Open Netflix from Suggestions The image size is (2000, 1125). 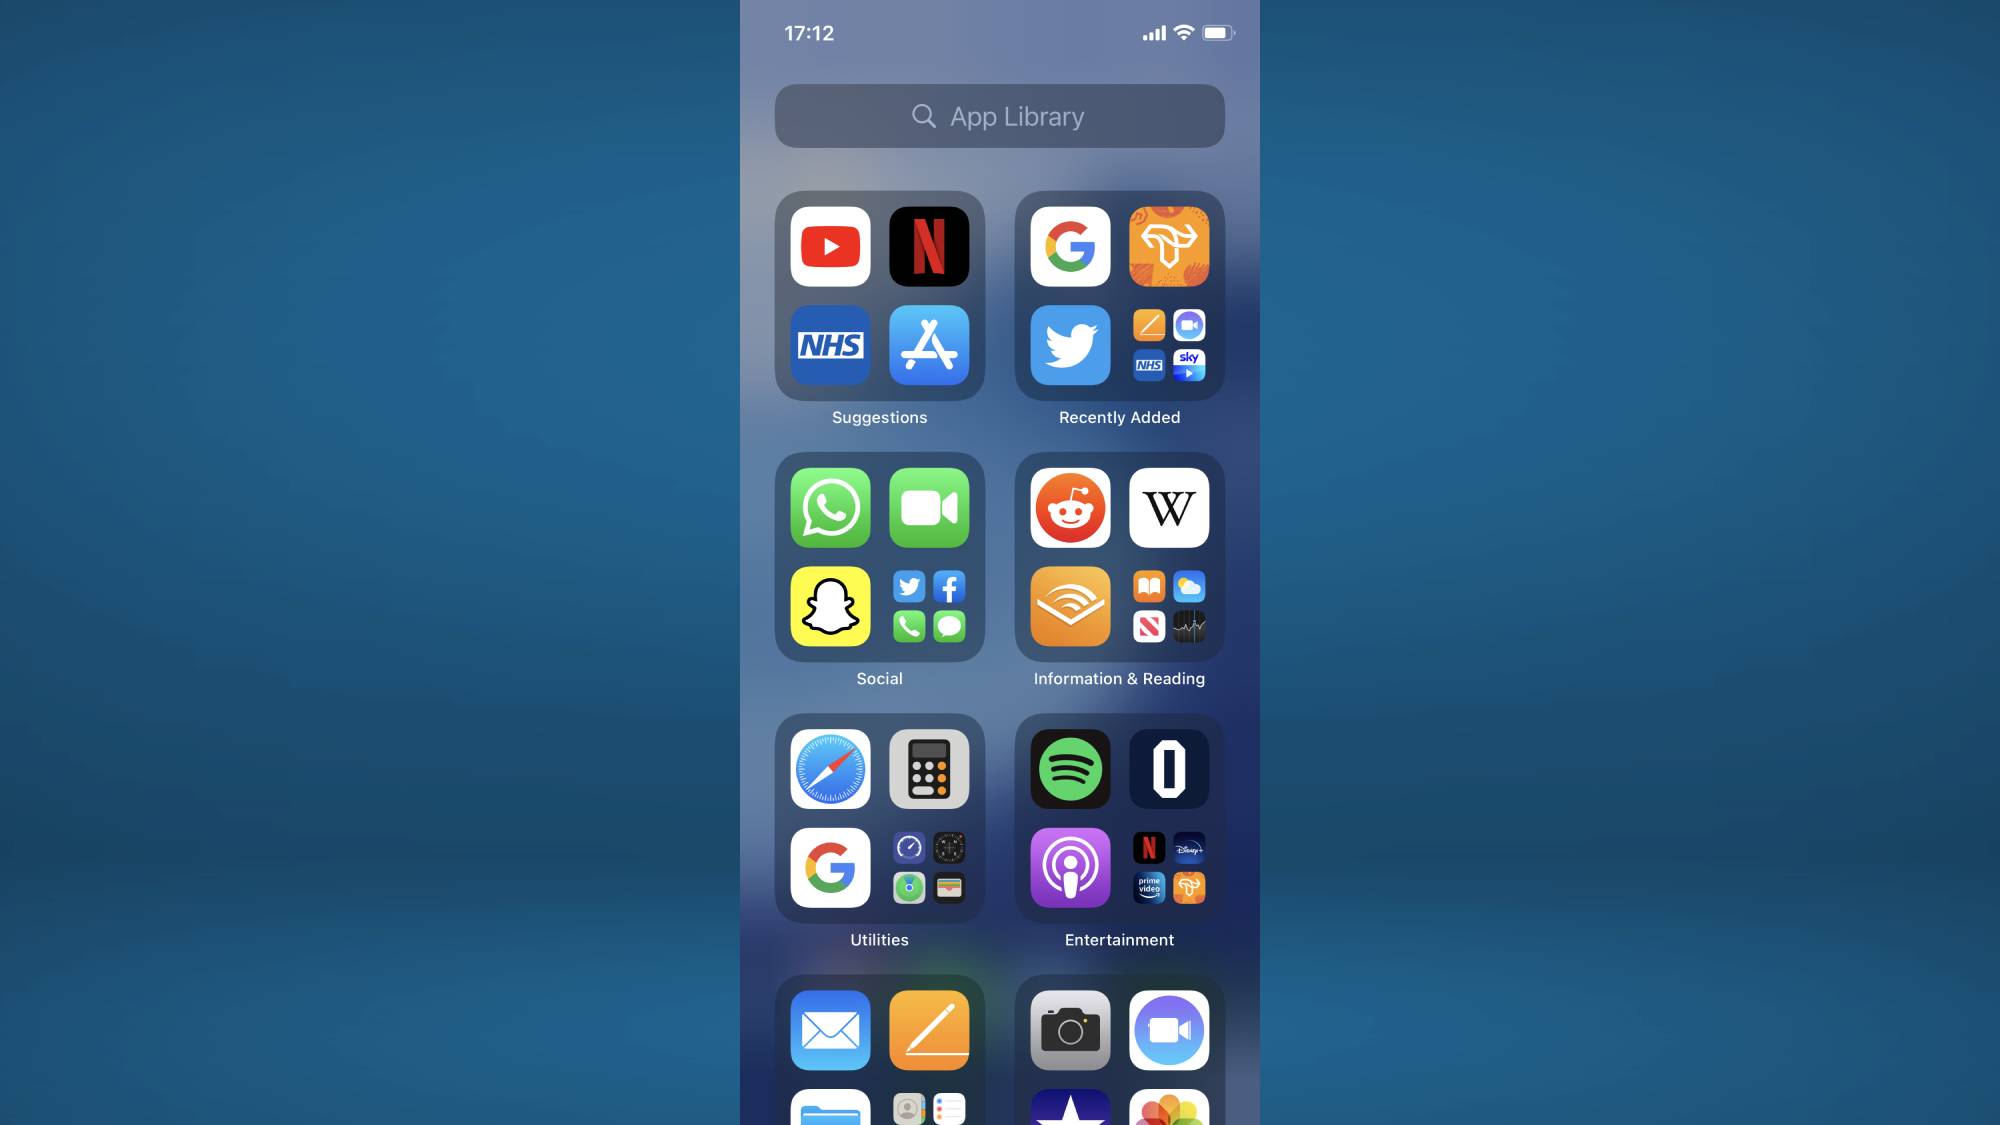click(x=929, y=246)
